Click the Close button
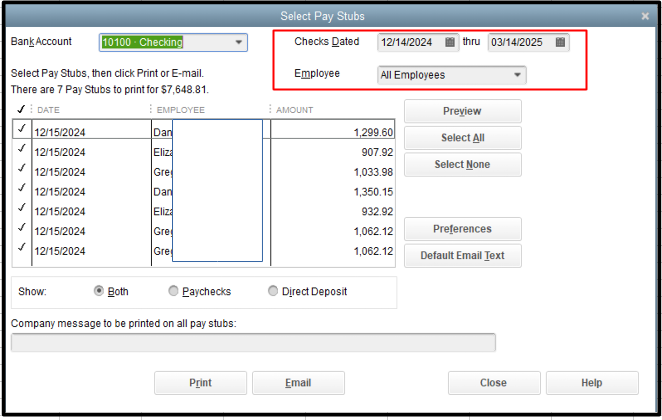 (x=494, y=383)
